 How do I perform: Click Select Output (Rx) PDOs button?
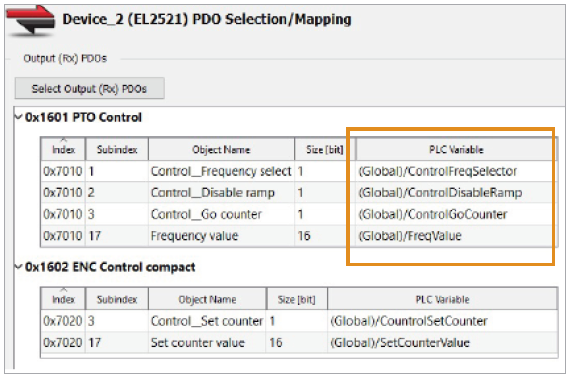tap(89, 88)
